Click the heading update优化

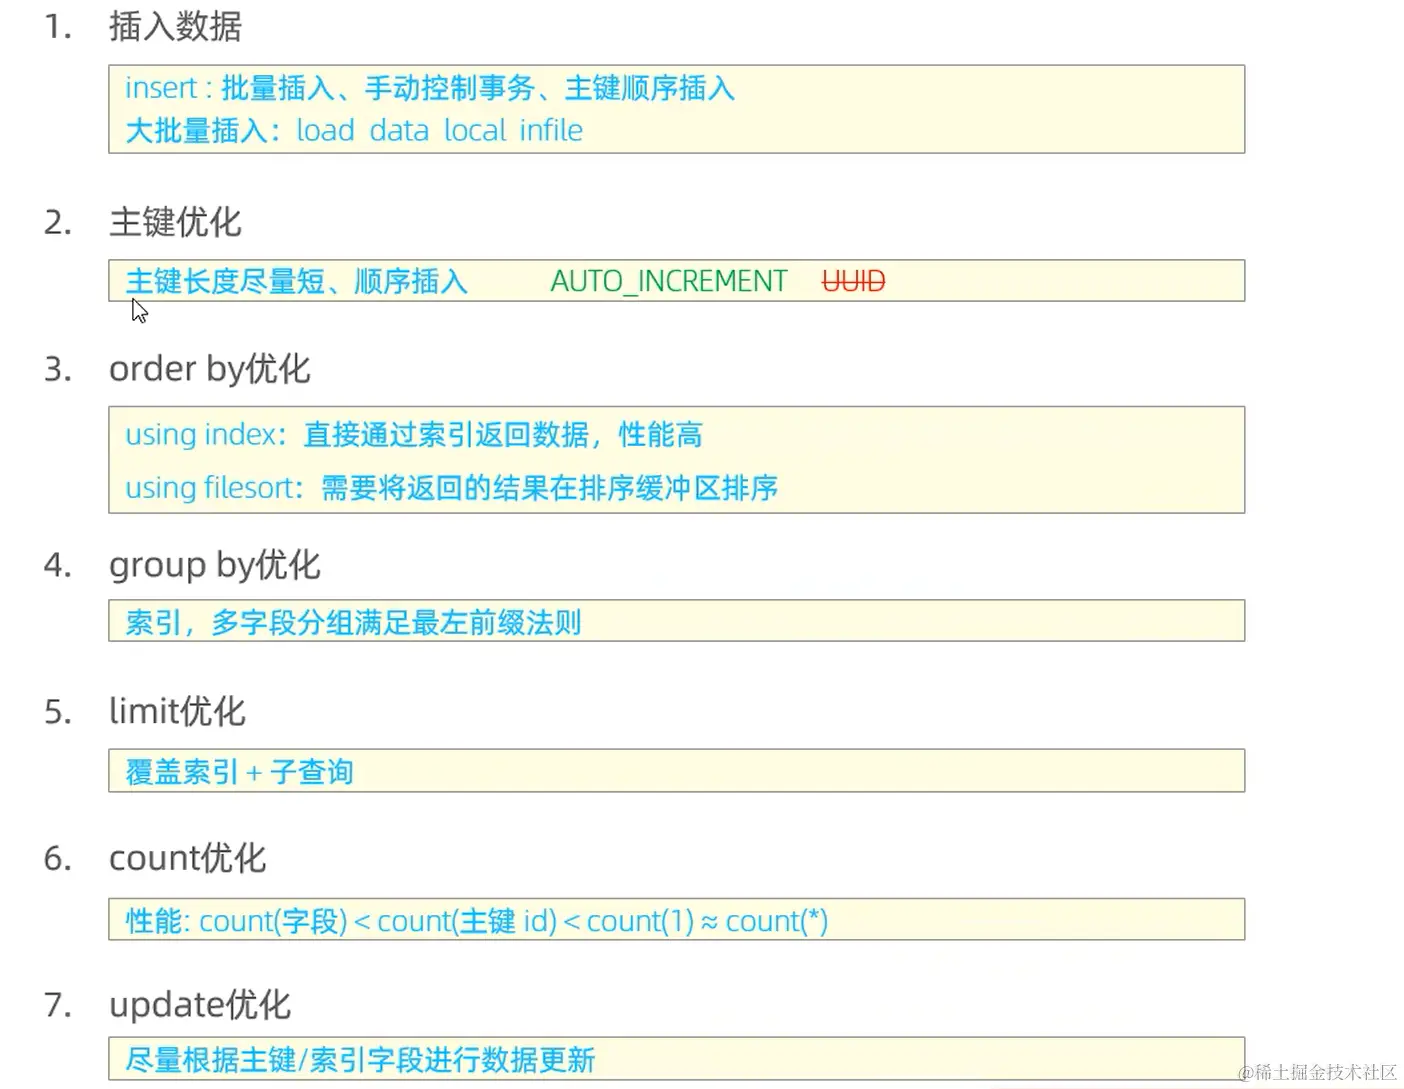tap(200, 1004)
